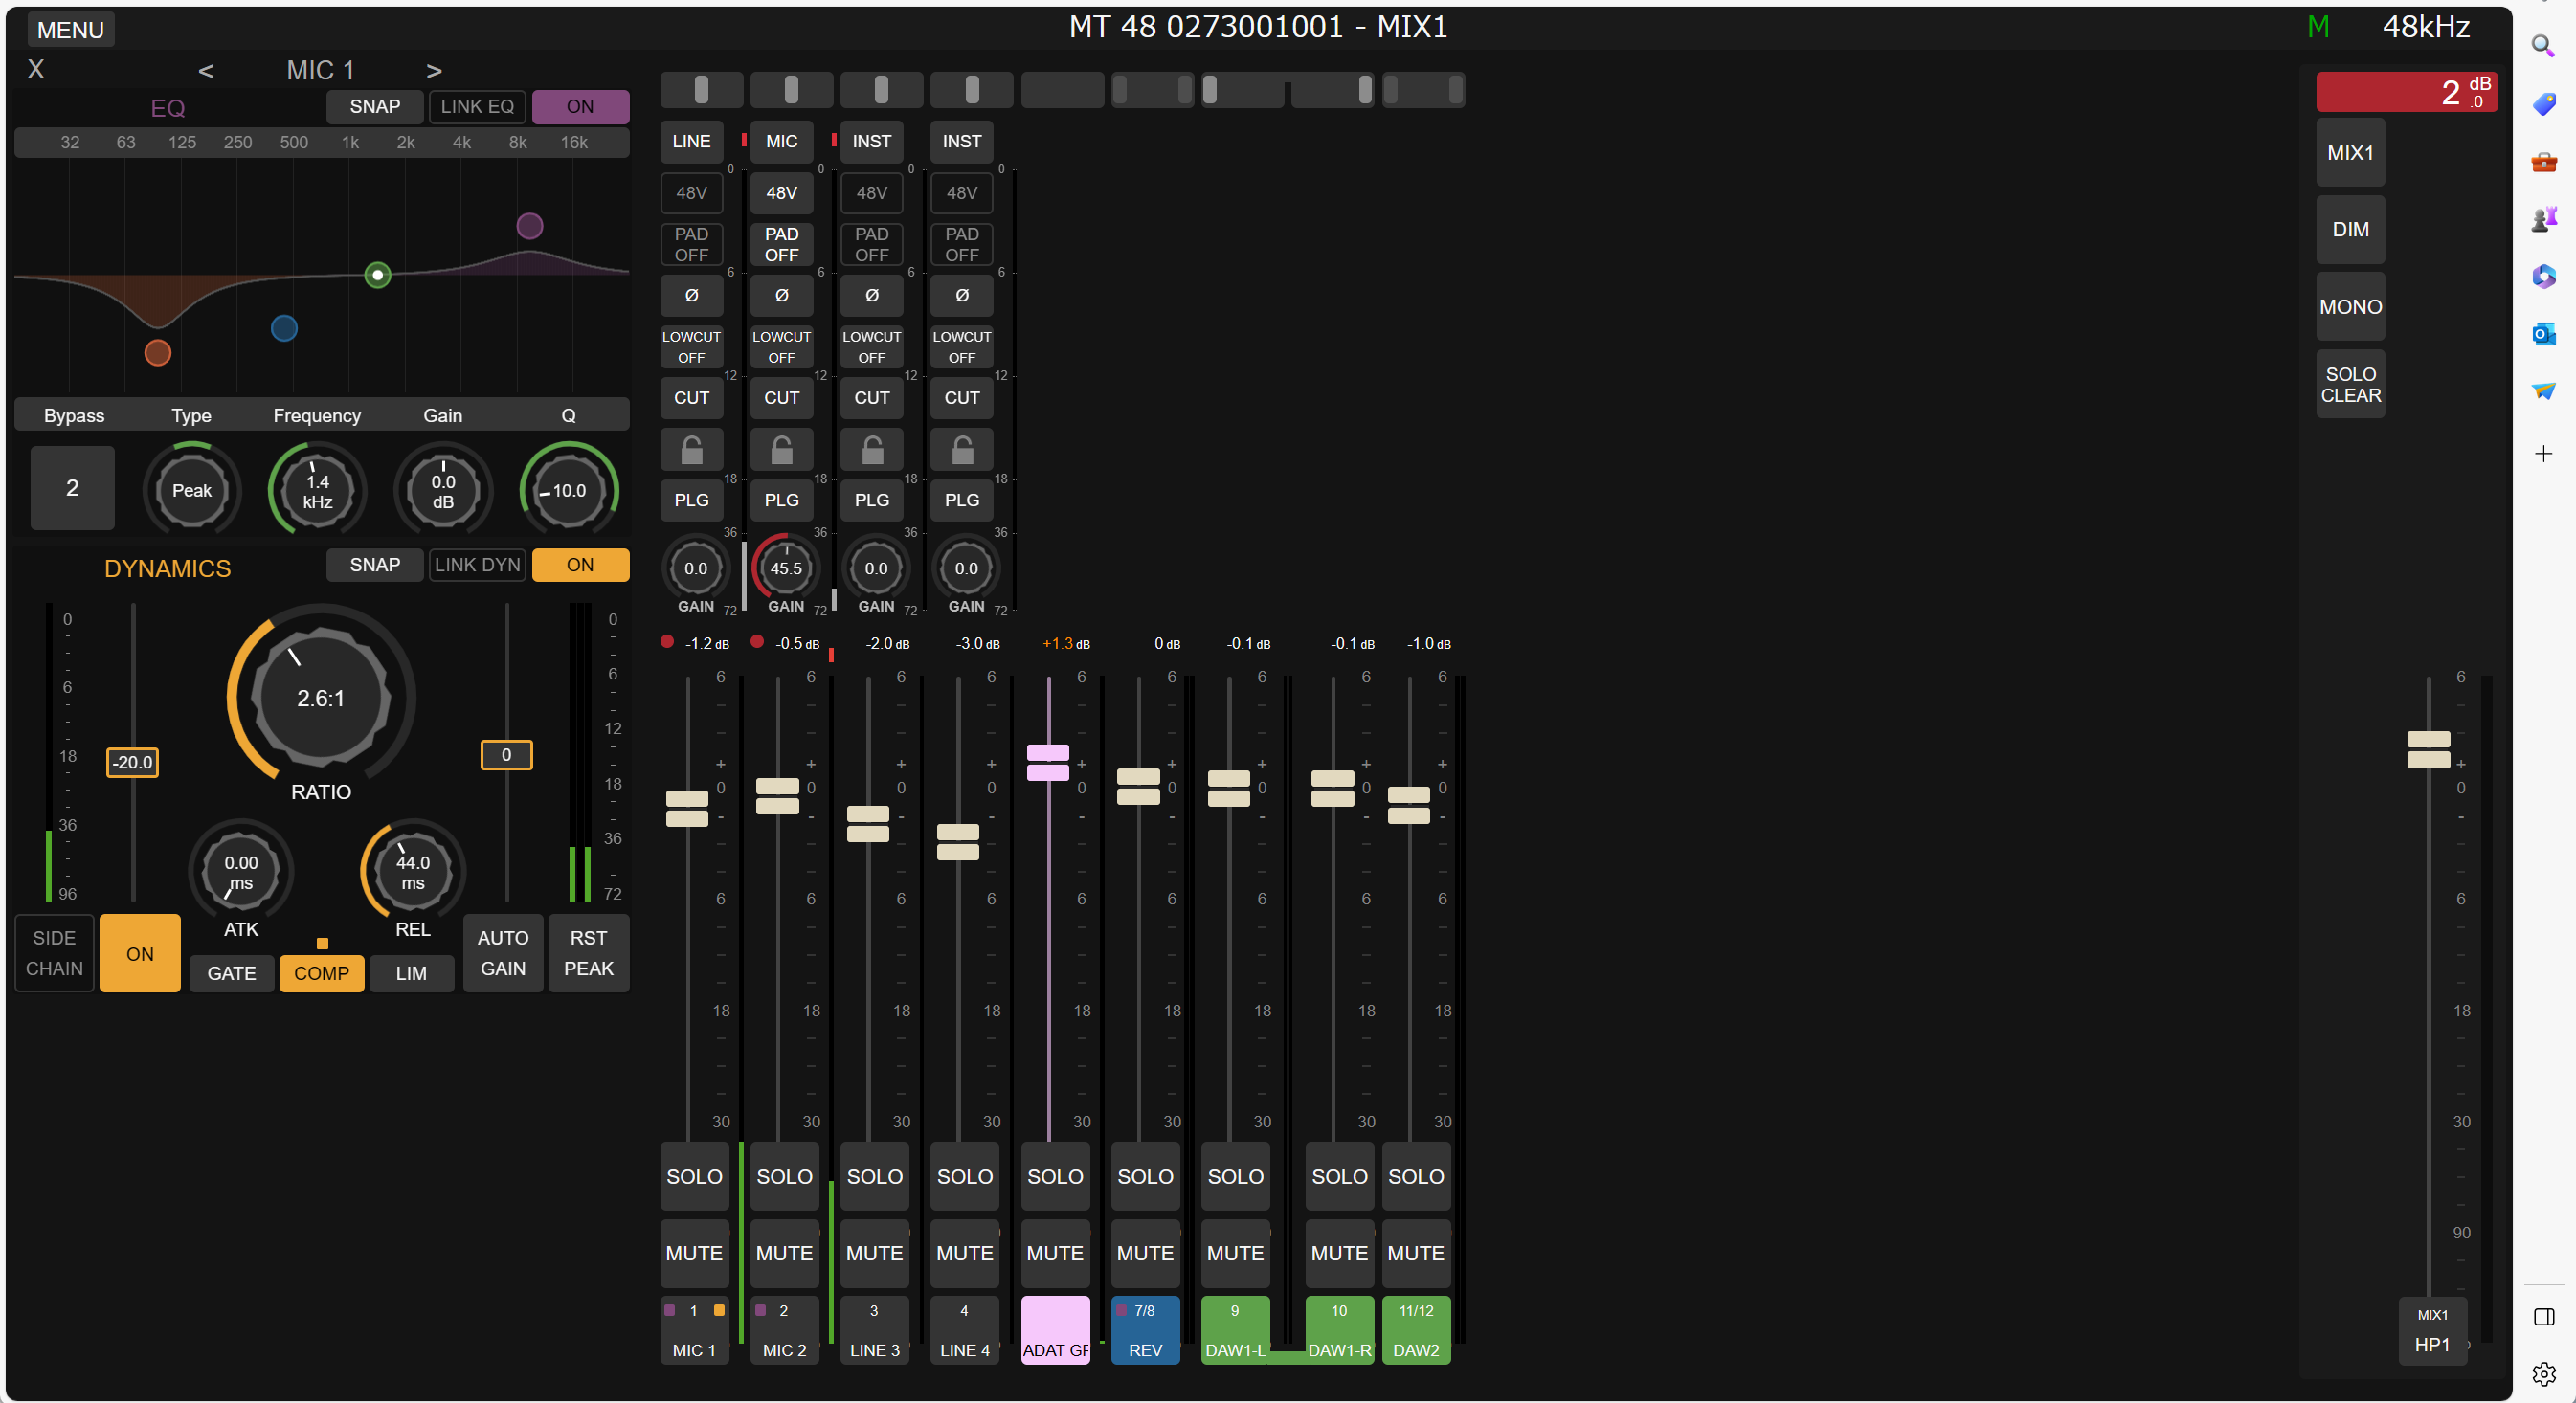Screen dimensions: 2576x1403
Task: Click the lock icon on channel 3
Action: click(x=871, y=449)
